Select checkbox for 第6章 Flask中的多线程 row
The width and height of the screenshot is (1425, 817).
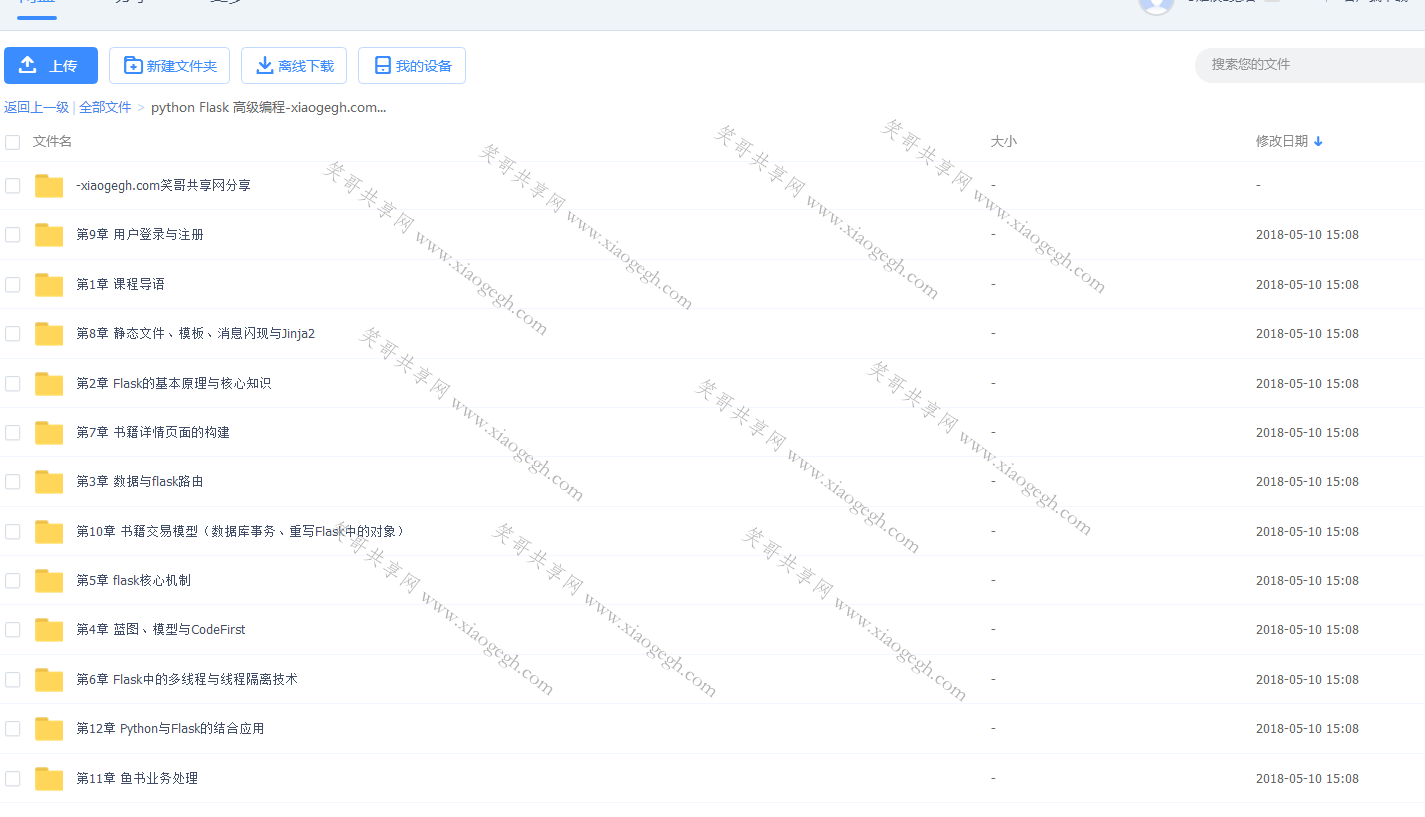12,679
